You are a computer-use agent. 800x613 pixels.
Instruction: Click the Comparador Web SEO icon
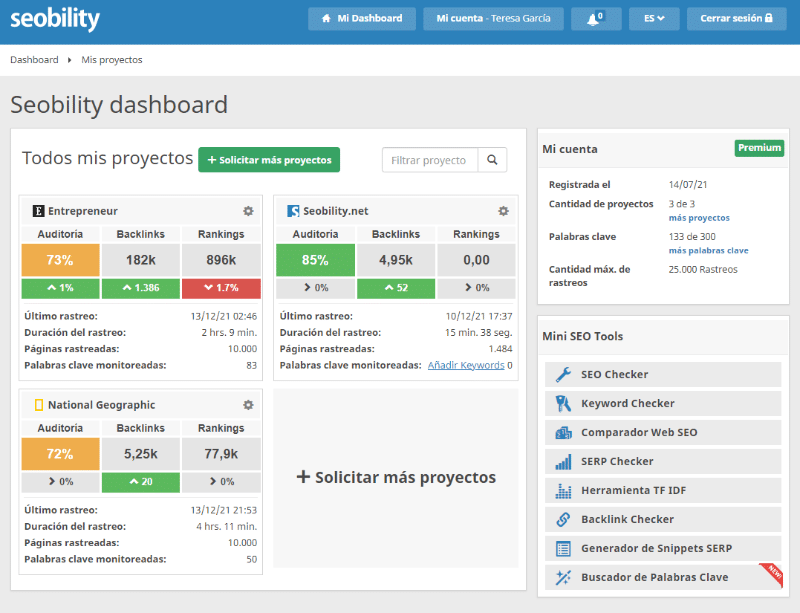point(563,432)
